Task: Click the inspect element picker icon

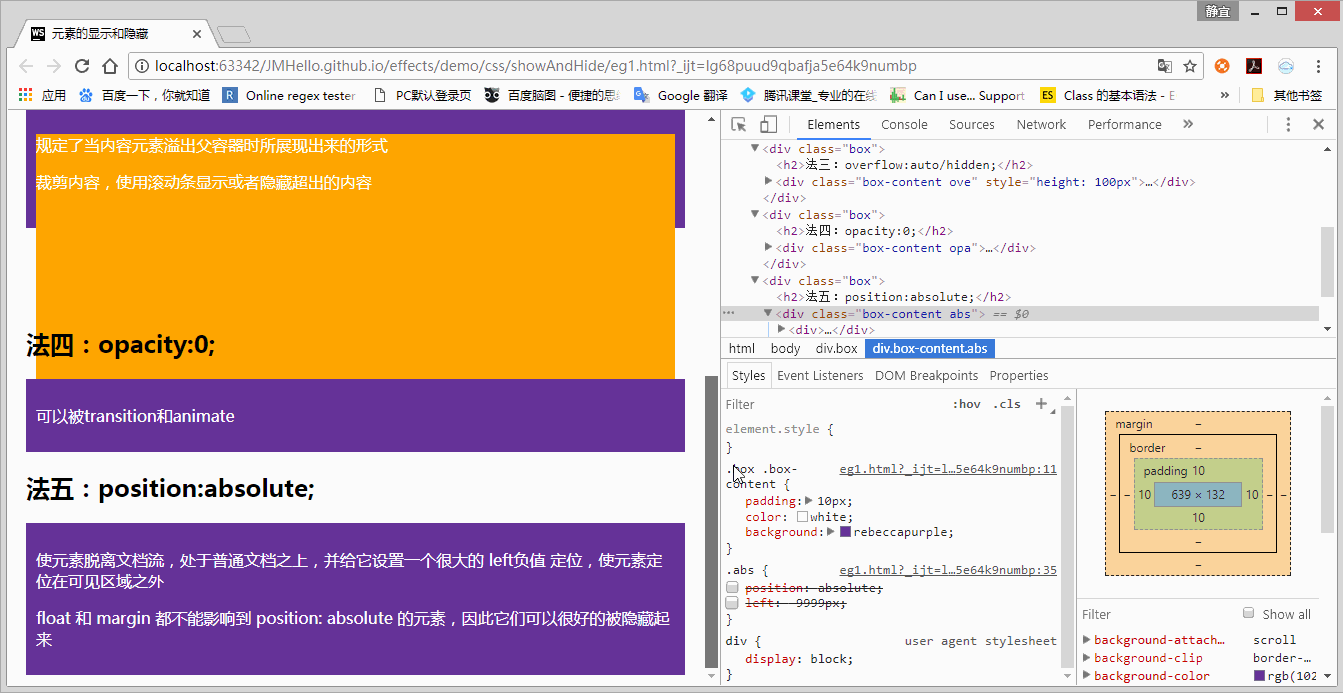Action: coord(739,125)
